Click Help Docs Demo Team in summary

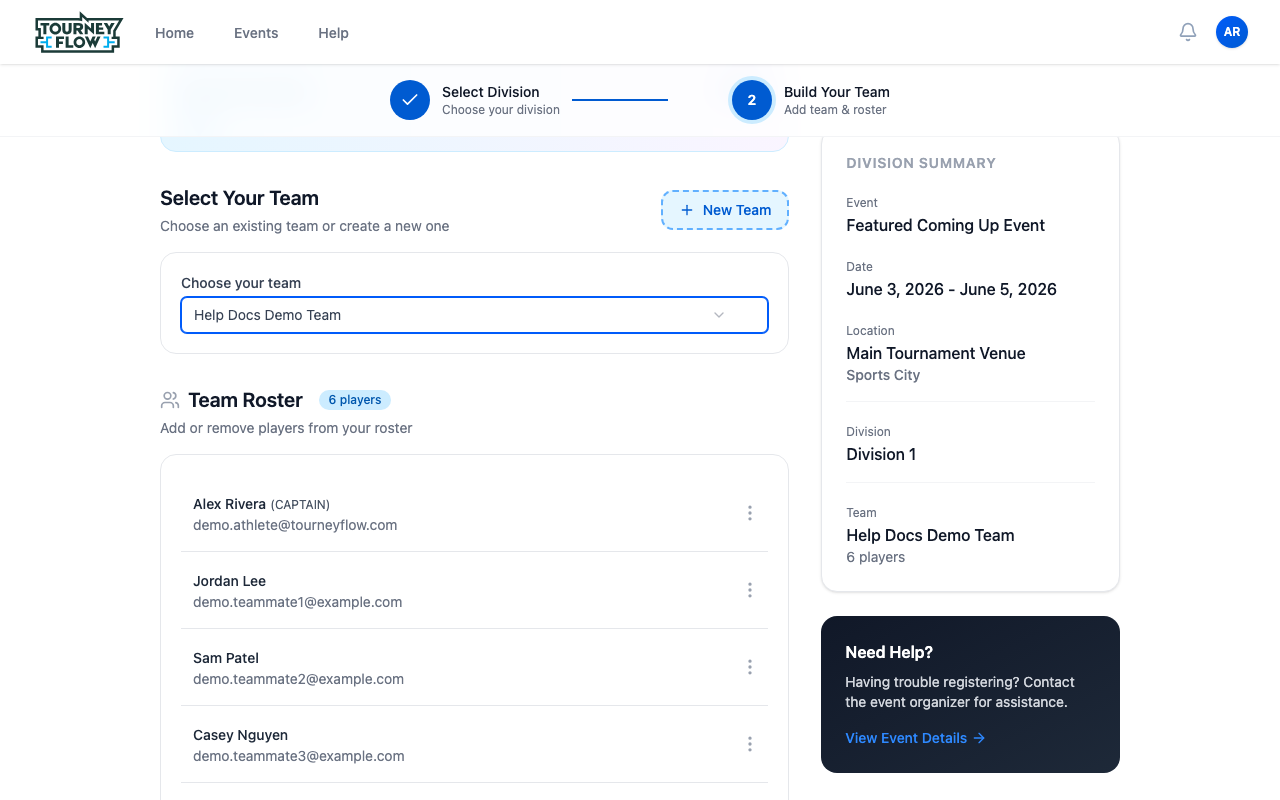tap(930, 535)
